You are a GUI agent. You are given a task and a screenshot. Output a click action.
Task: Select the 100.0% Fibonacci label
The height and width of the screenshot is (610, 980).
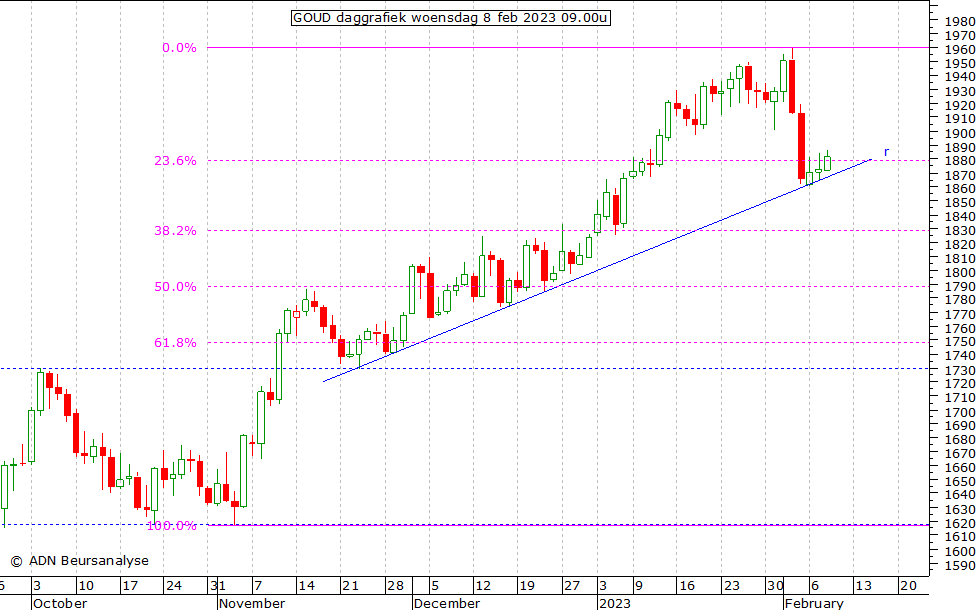pos(171,526)
